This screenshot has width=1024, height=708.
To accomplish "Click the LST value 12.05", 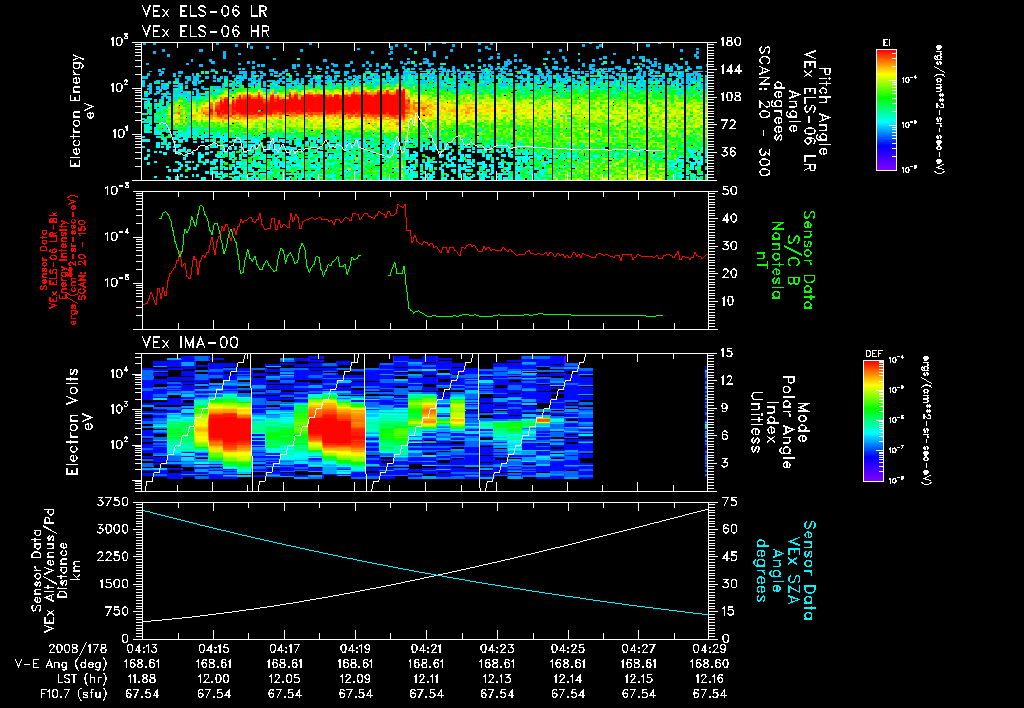I will pos(284,679).
